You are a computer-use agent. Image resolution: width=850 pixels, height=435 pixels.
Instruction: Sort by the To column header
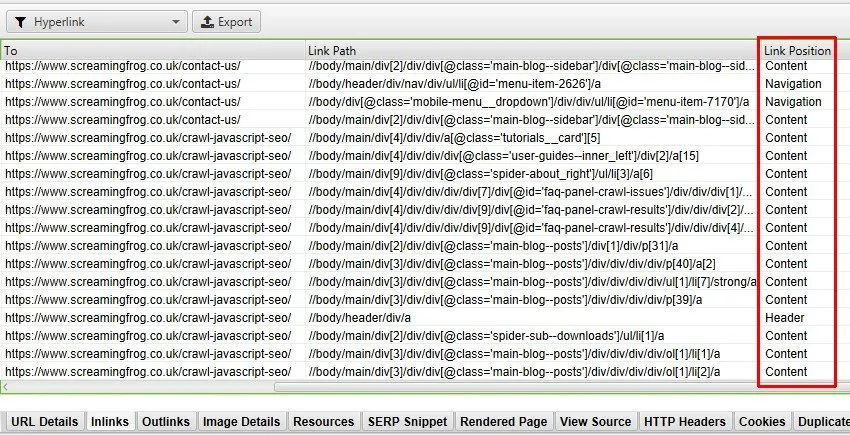tap(150, 50)
